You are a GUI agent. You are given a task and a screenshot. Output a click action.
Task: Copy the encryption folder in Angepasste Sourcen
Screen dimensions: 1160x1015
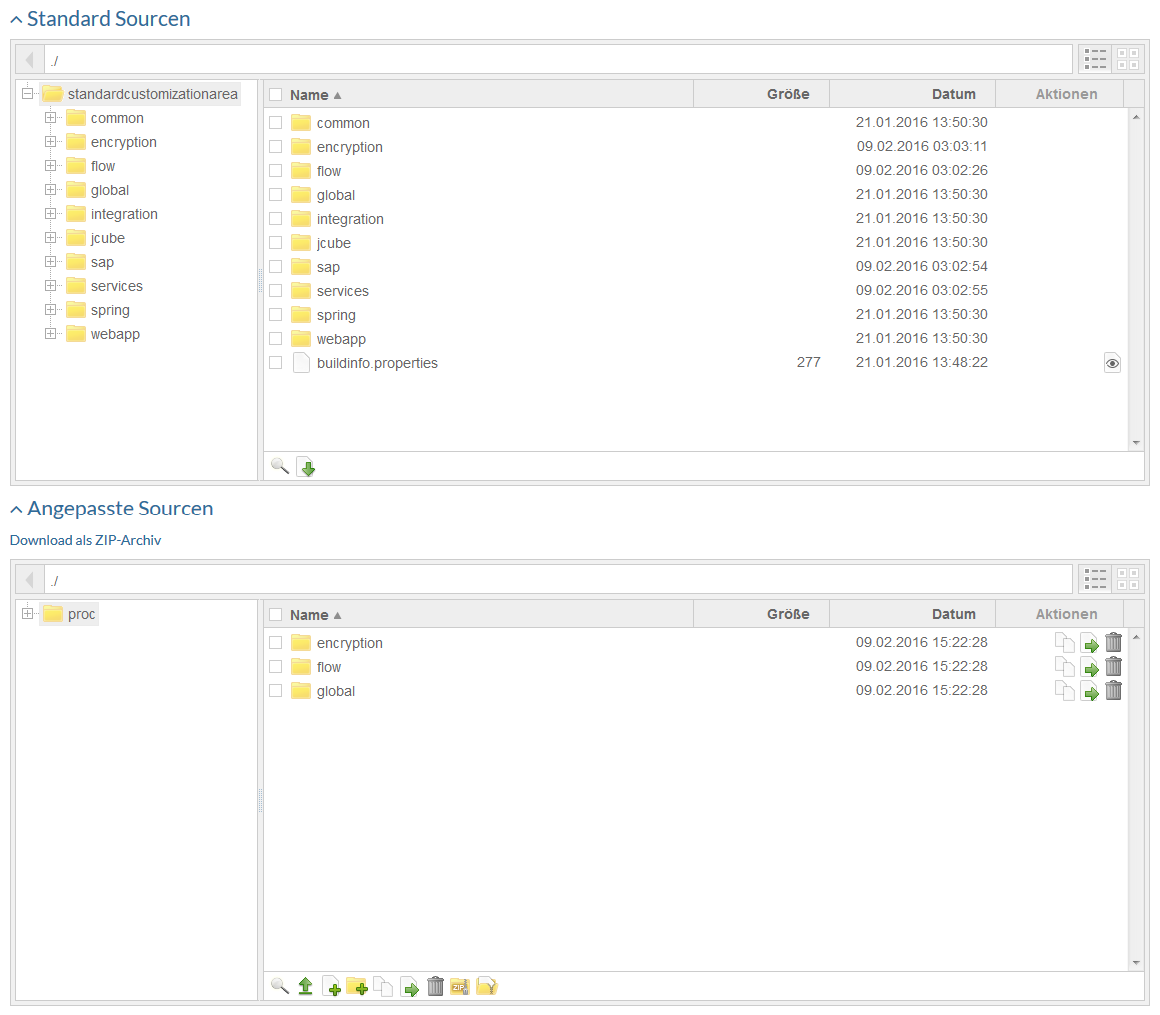1065,643
